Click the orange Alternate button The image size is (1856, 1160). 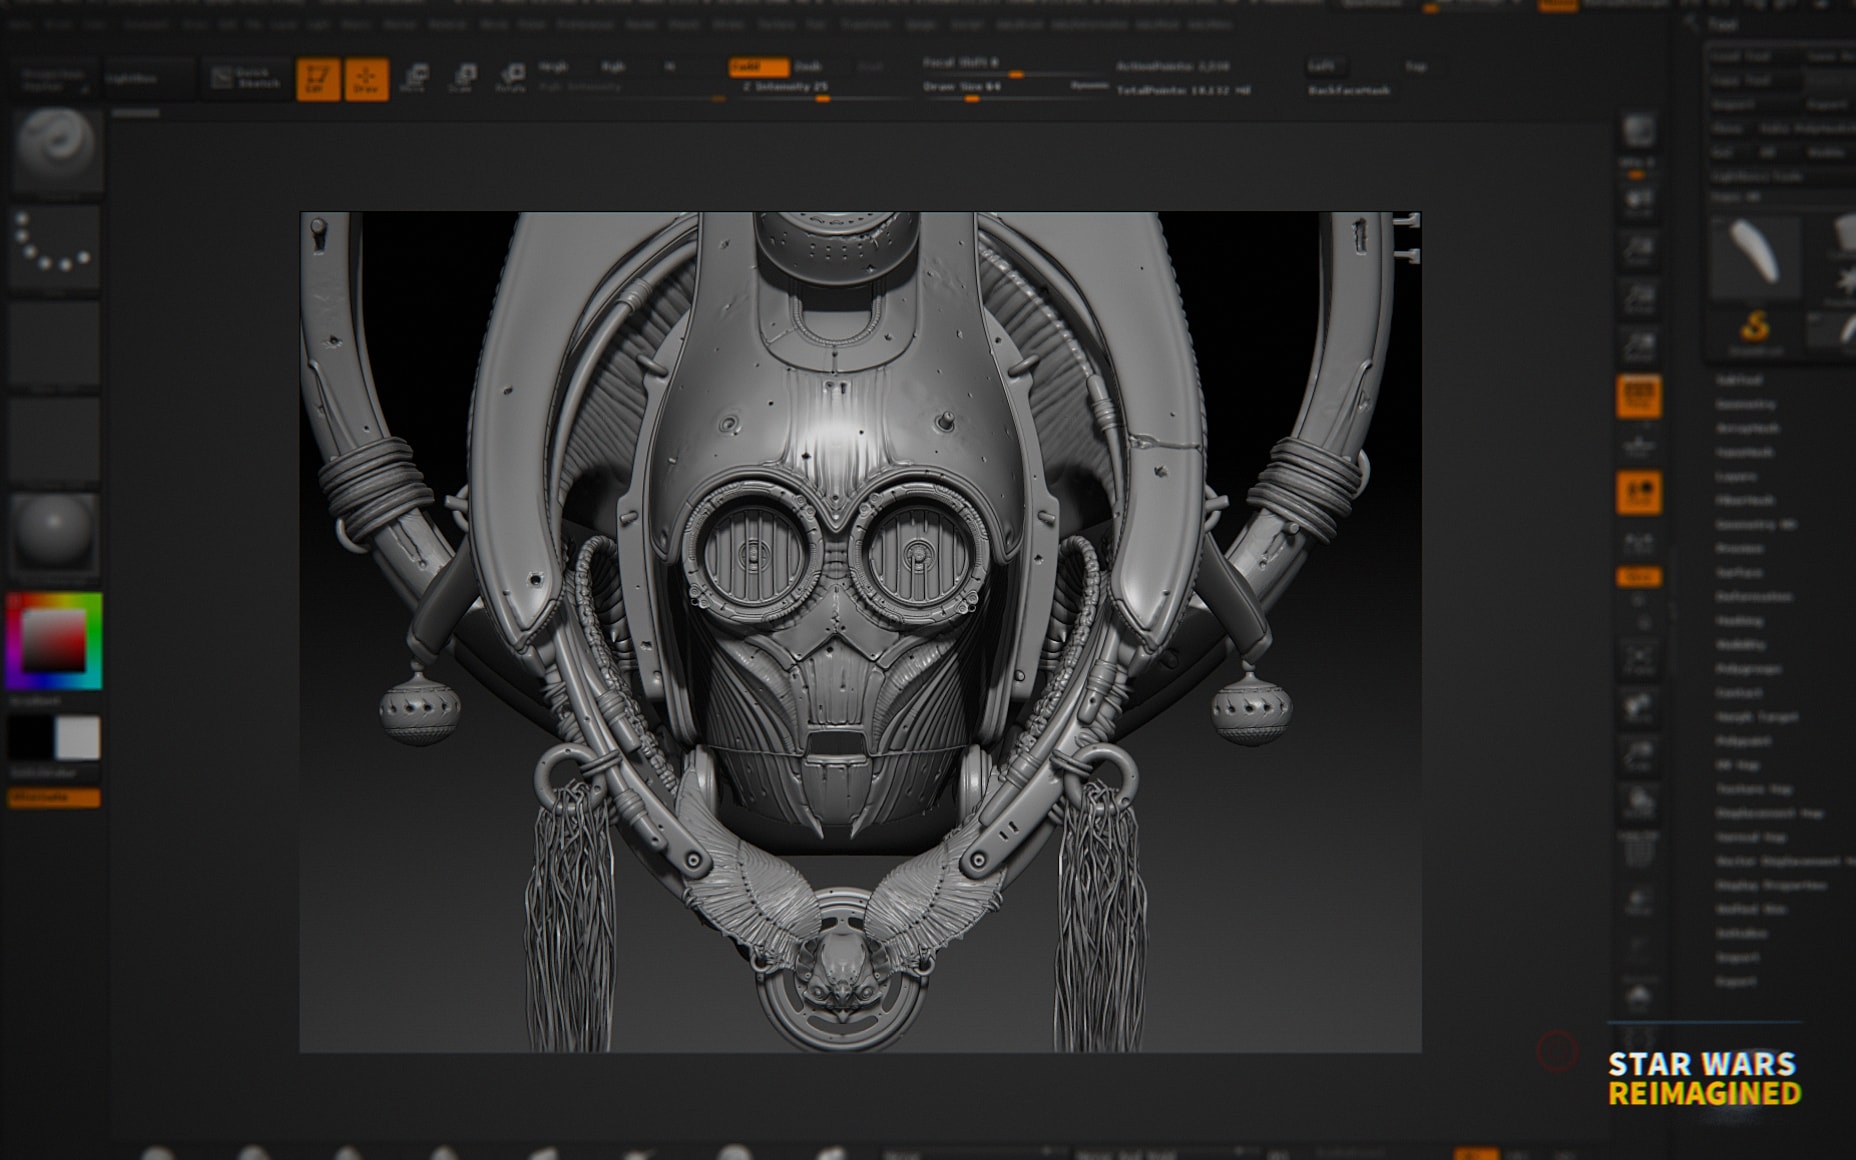[54, 797]
